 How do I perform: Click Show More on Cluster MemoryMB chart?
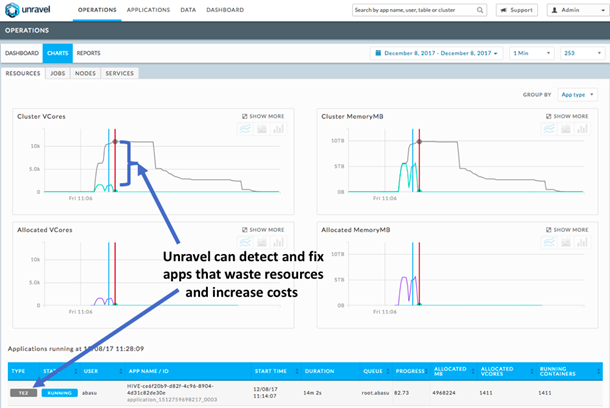(567, 116)
